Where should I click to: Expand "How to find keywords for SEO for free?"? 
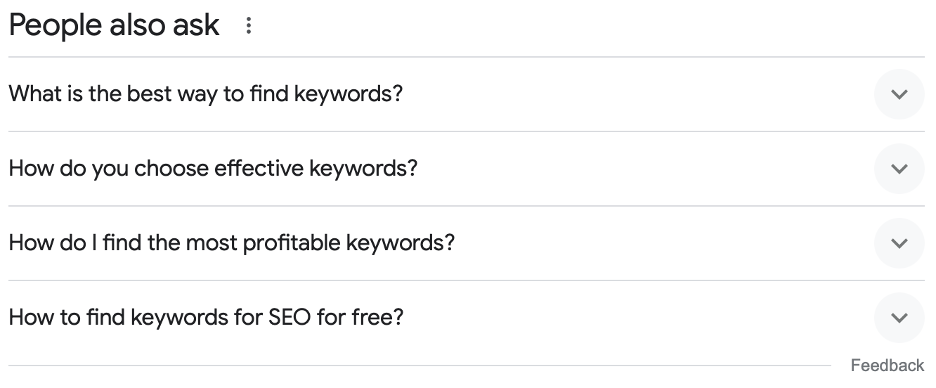[466, 318]
